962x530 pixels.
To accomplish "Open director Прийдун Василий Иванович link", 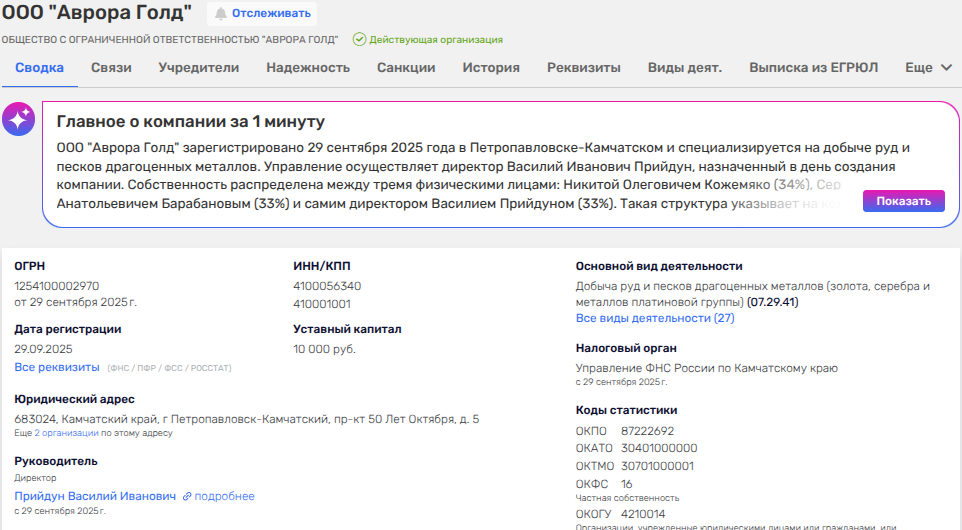I will (95, 496).
